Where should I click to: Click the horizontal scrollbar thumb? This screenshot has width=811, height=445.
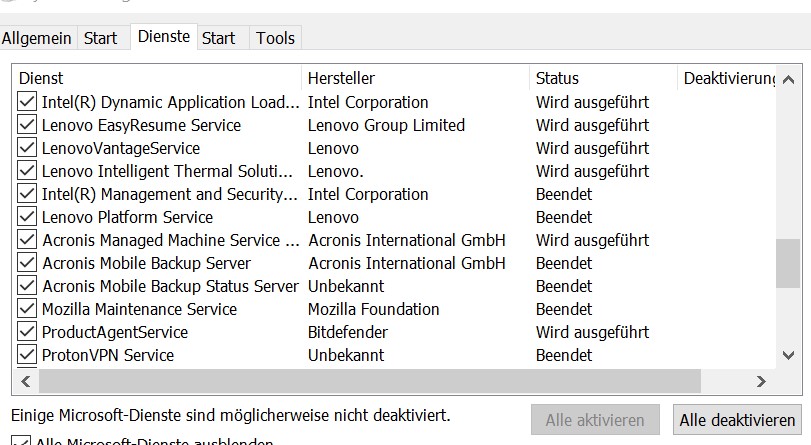point(370,382)
